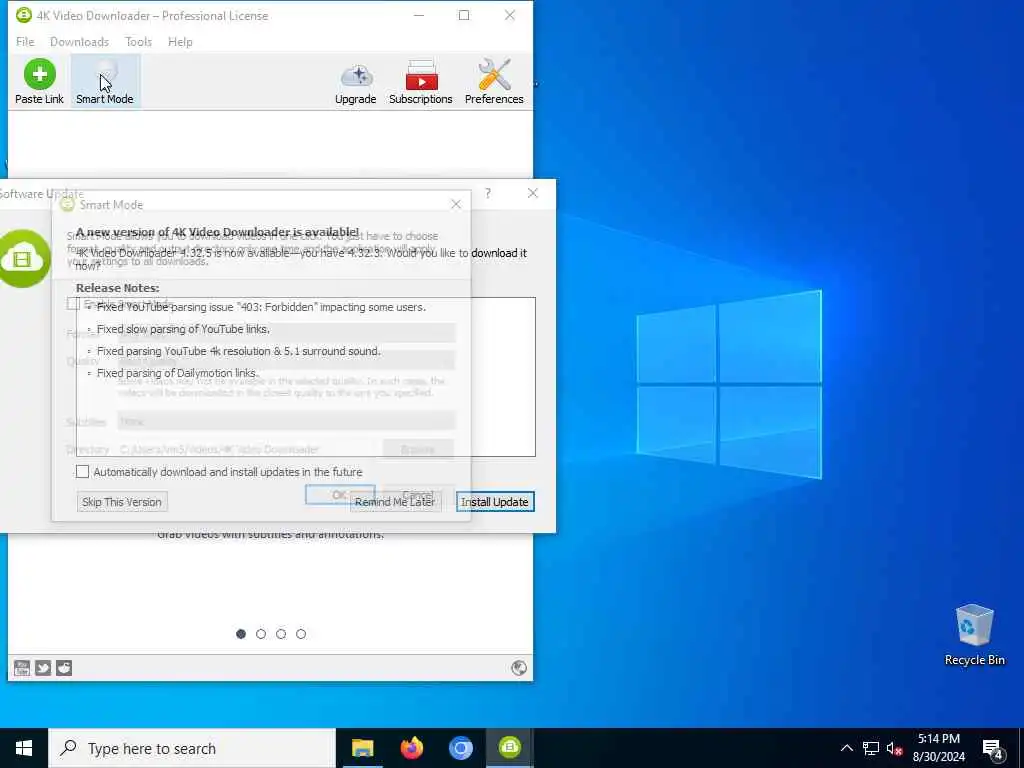
Task: Click the 4K Video Downloader logo in the update dialog
Action: [x=24, y=259]
